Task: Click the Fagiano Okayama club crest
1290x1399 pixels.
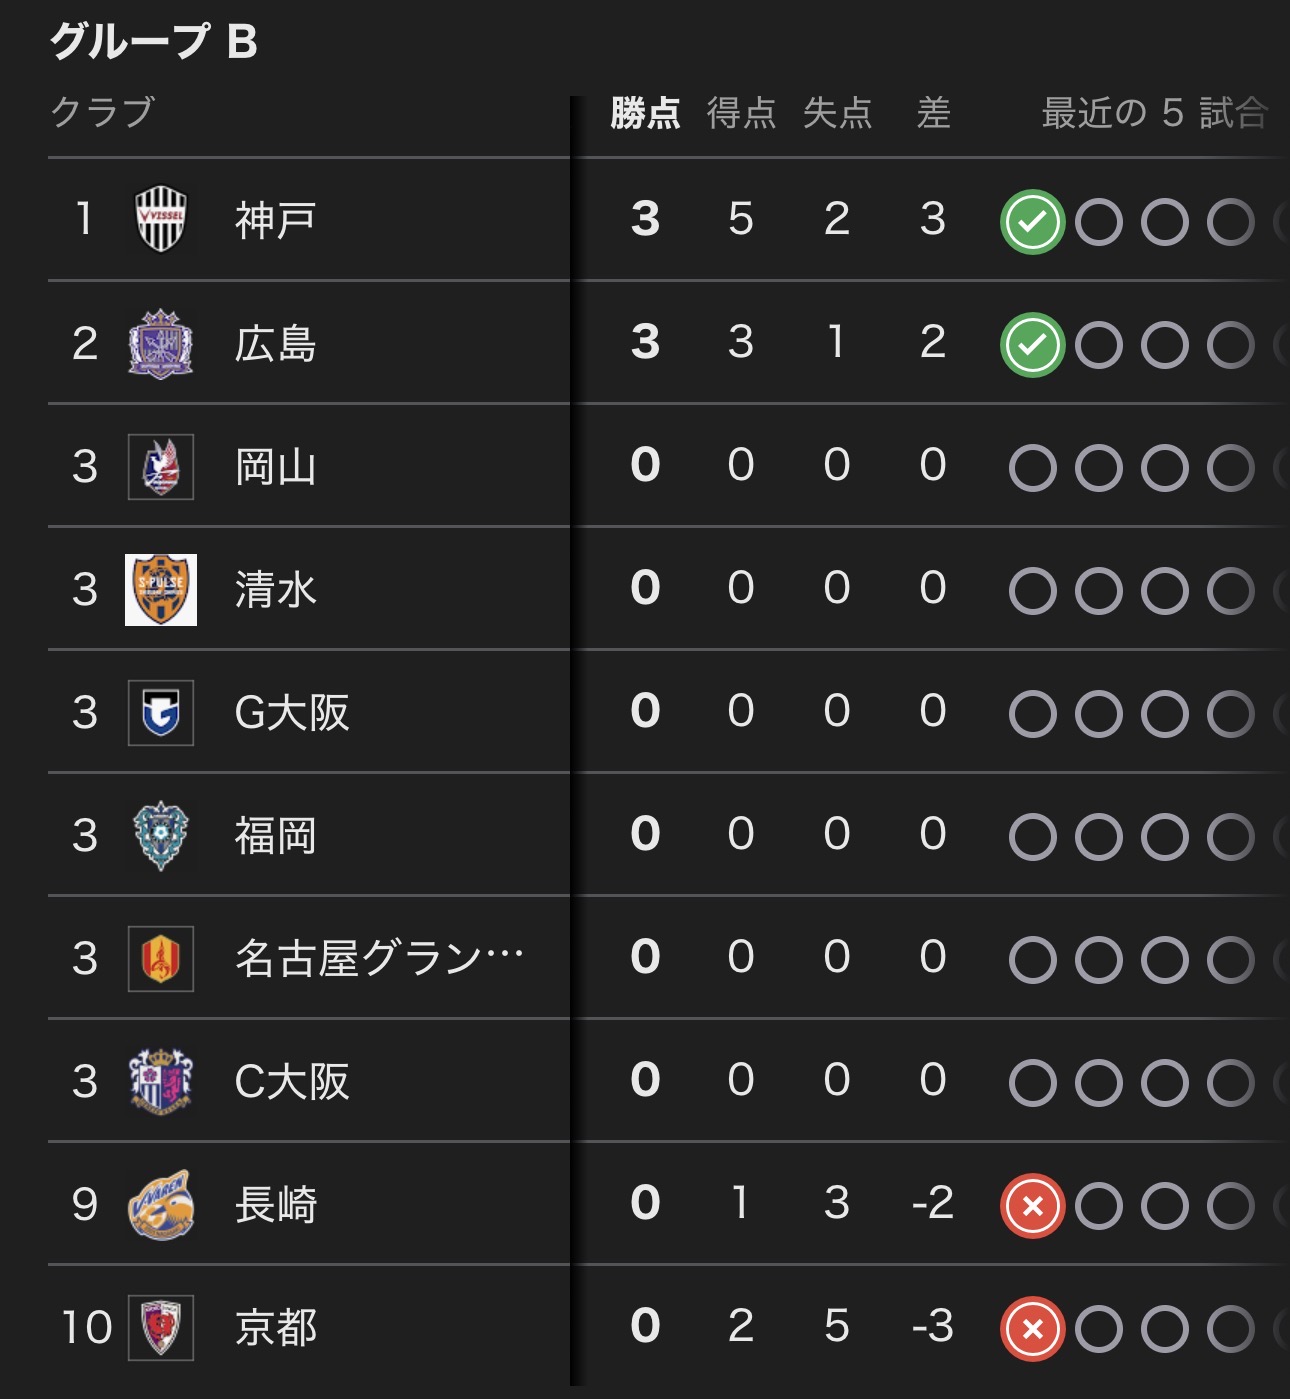Action: 160,467
